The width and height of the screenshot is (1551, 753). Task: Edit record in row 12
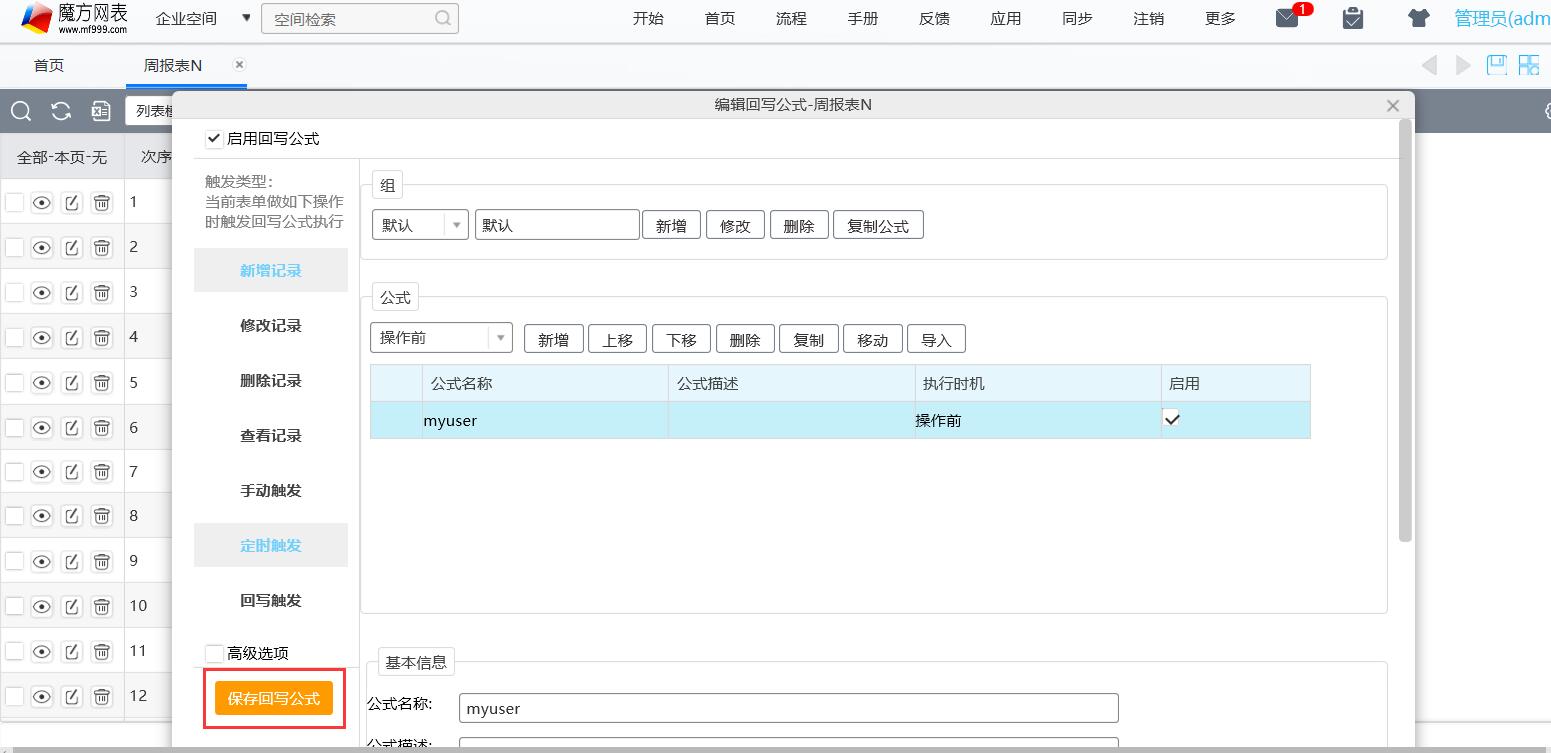(72, 696)
